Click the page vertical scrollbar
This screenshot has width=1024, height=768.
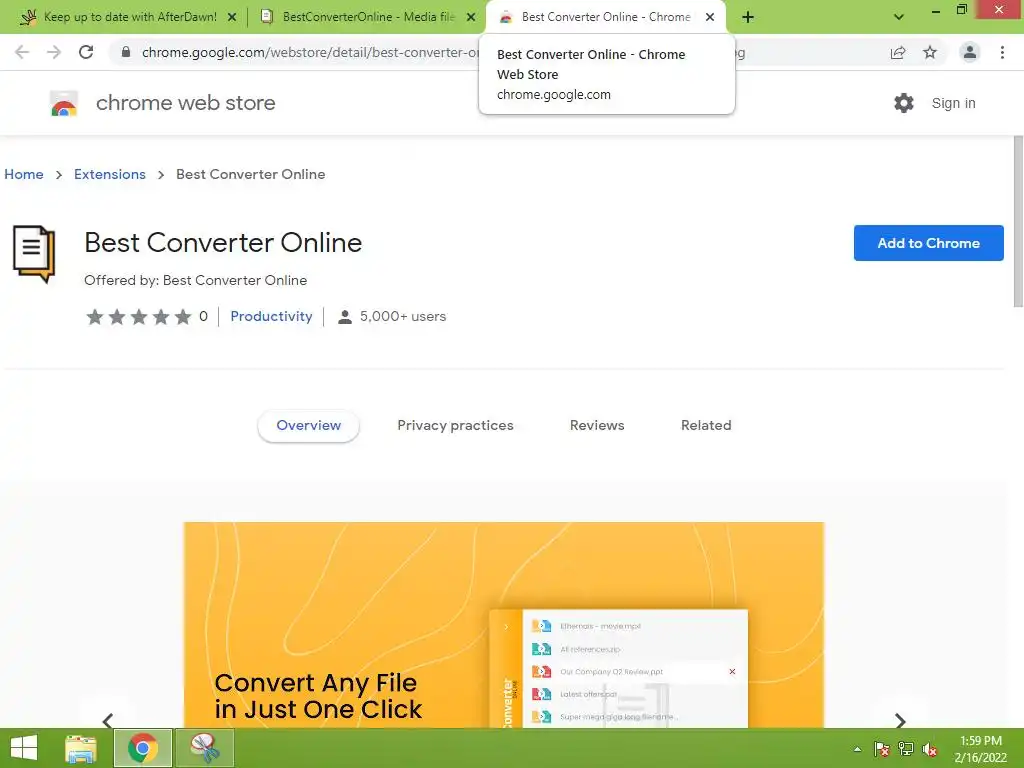tap(1017, 221)
